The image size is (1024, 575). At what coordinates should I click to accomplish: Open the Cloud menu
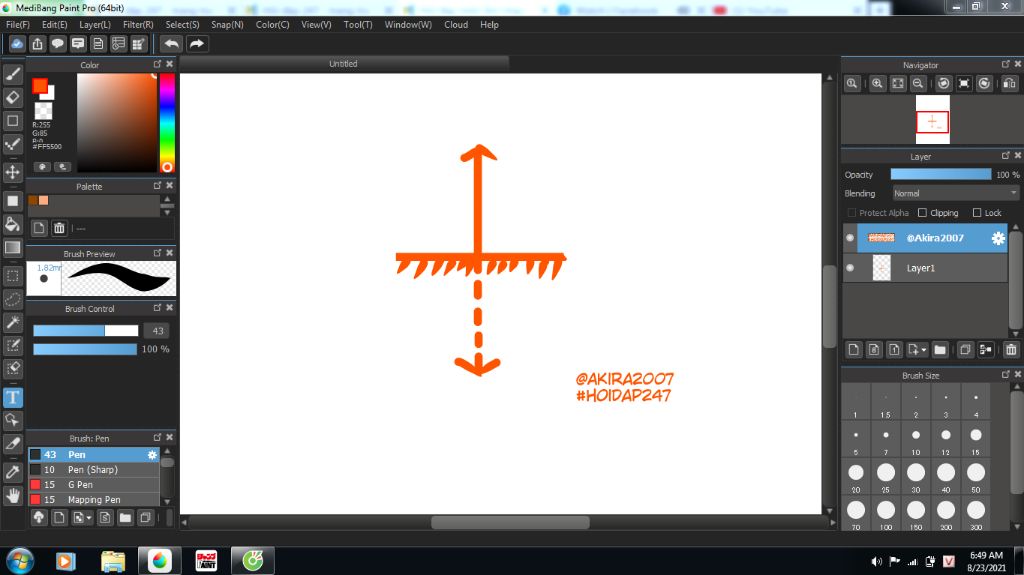(456, 24)
